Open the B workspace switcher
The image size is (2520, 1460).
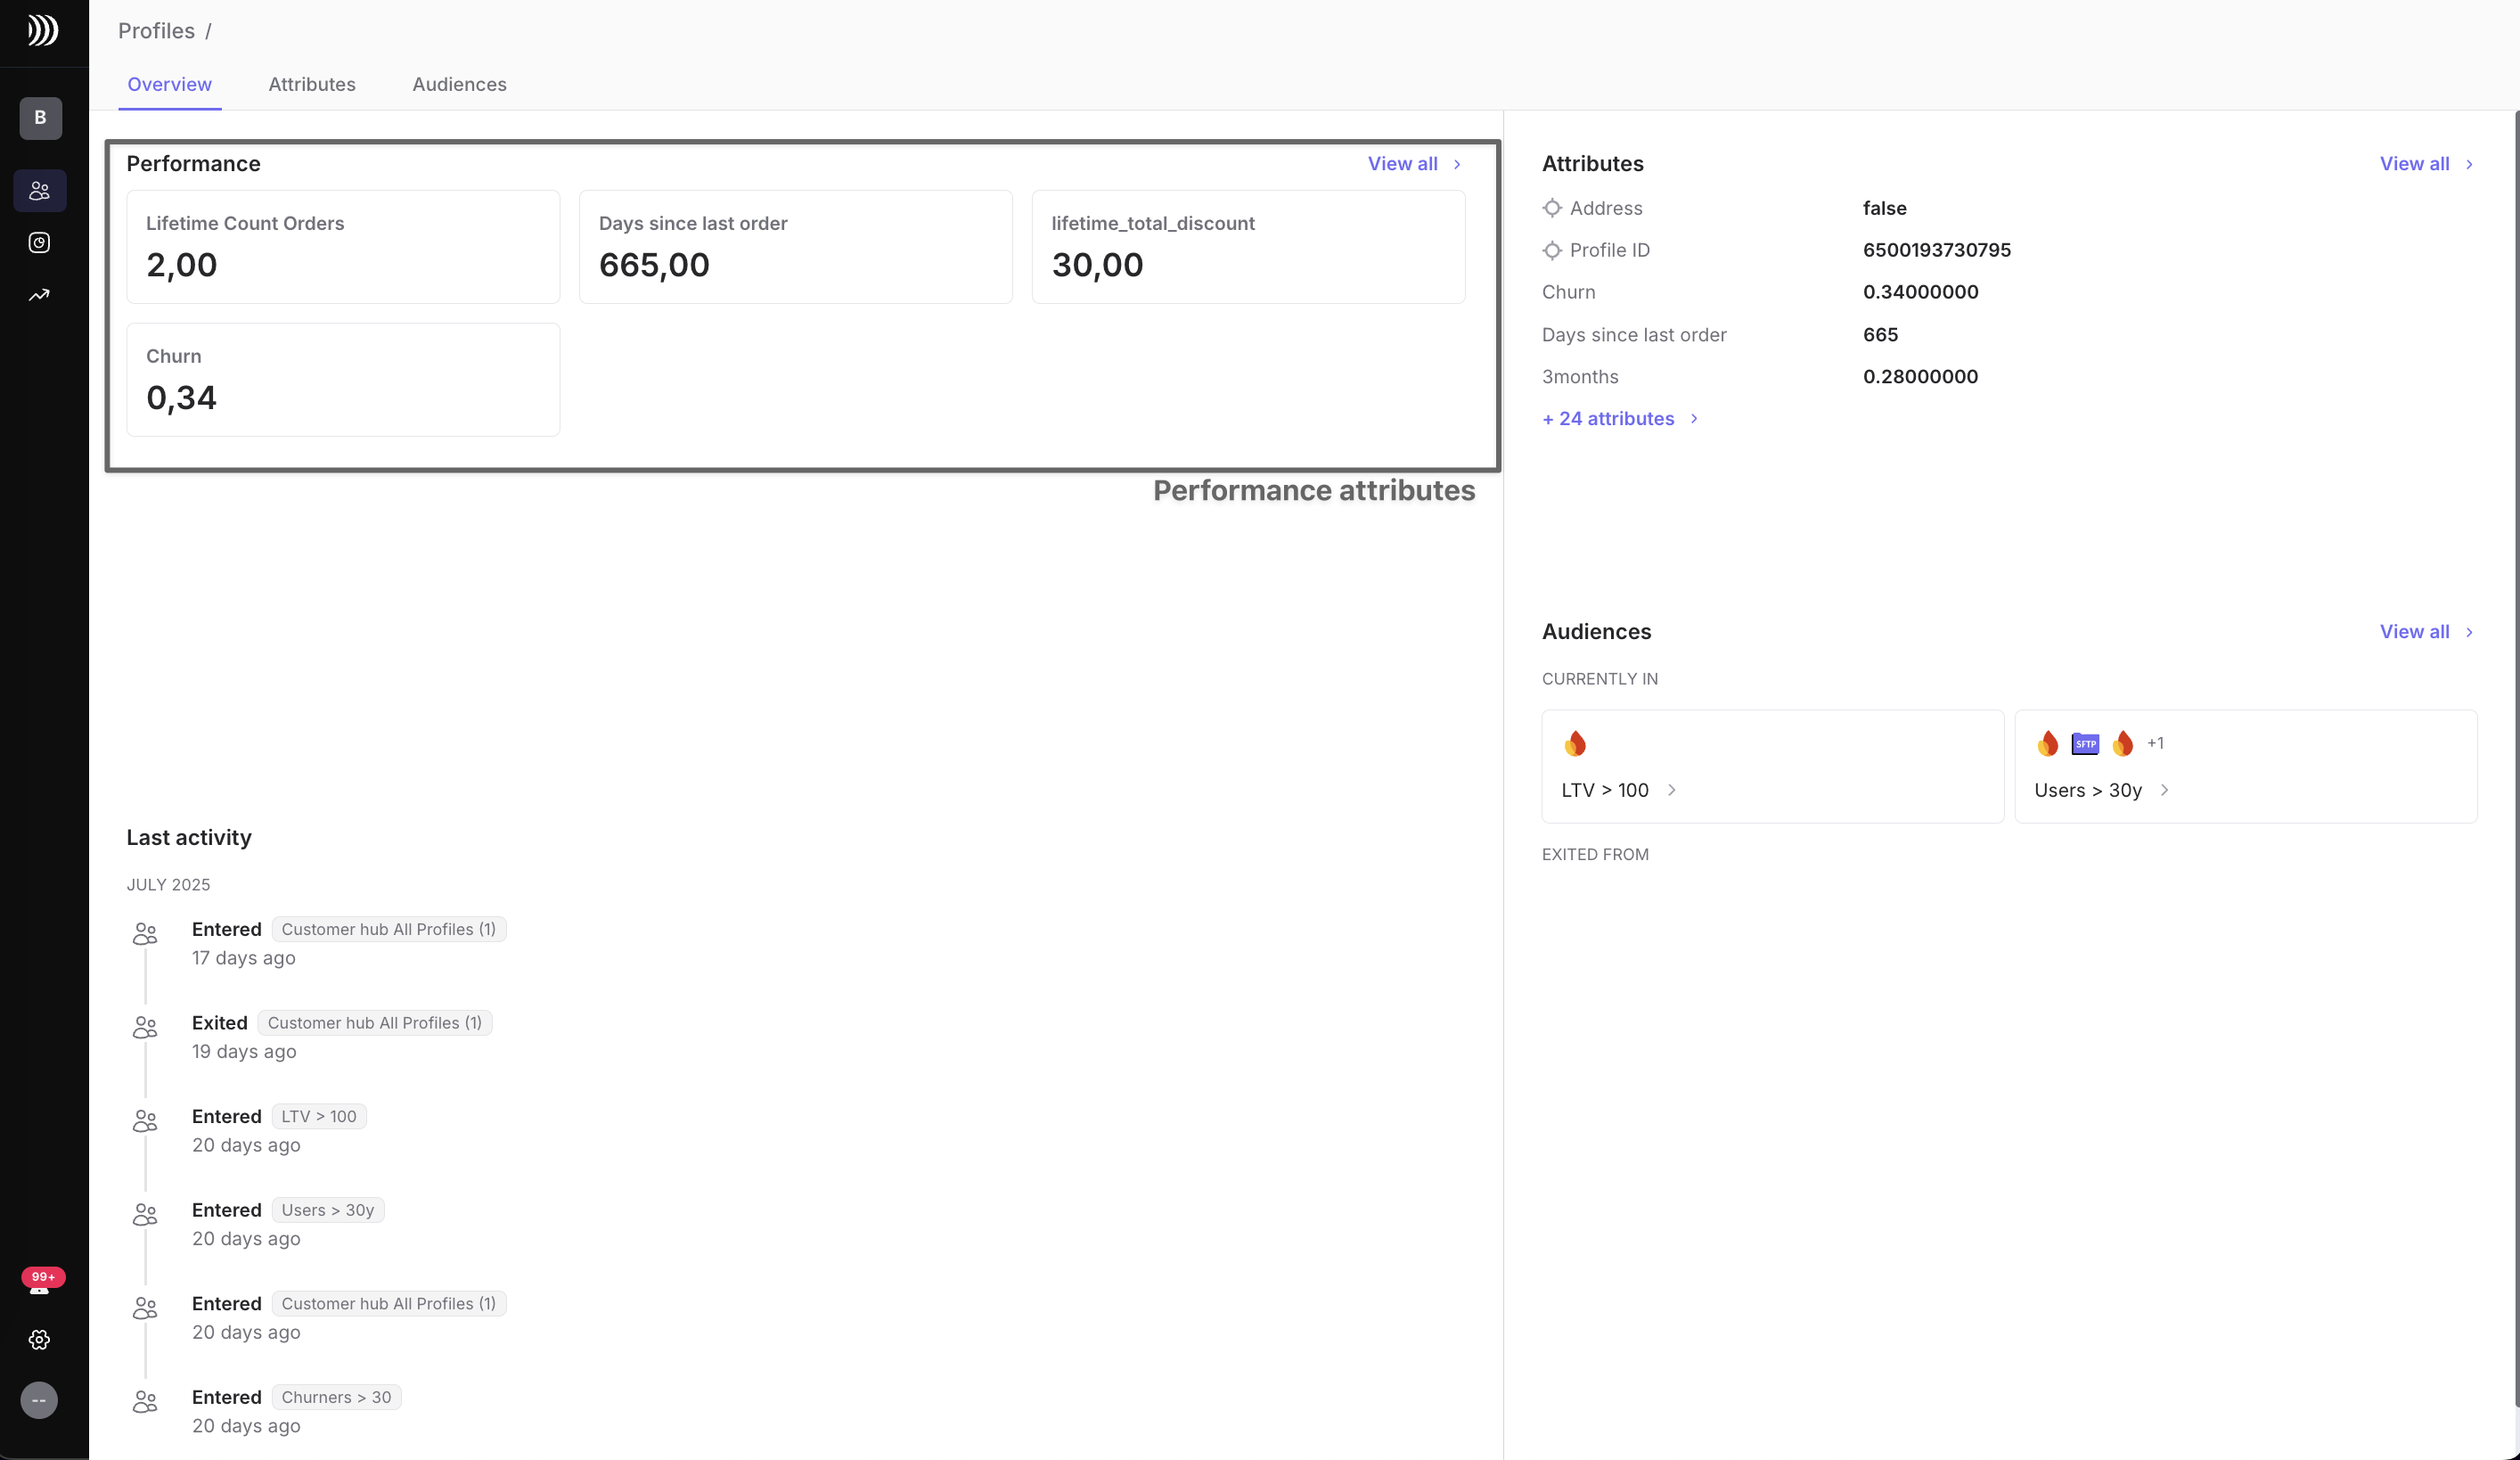[40, 118]
